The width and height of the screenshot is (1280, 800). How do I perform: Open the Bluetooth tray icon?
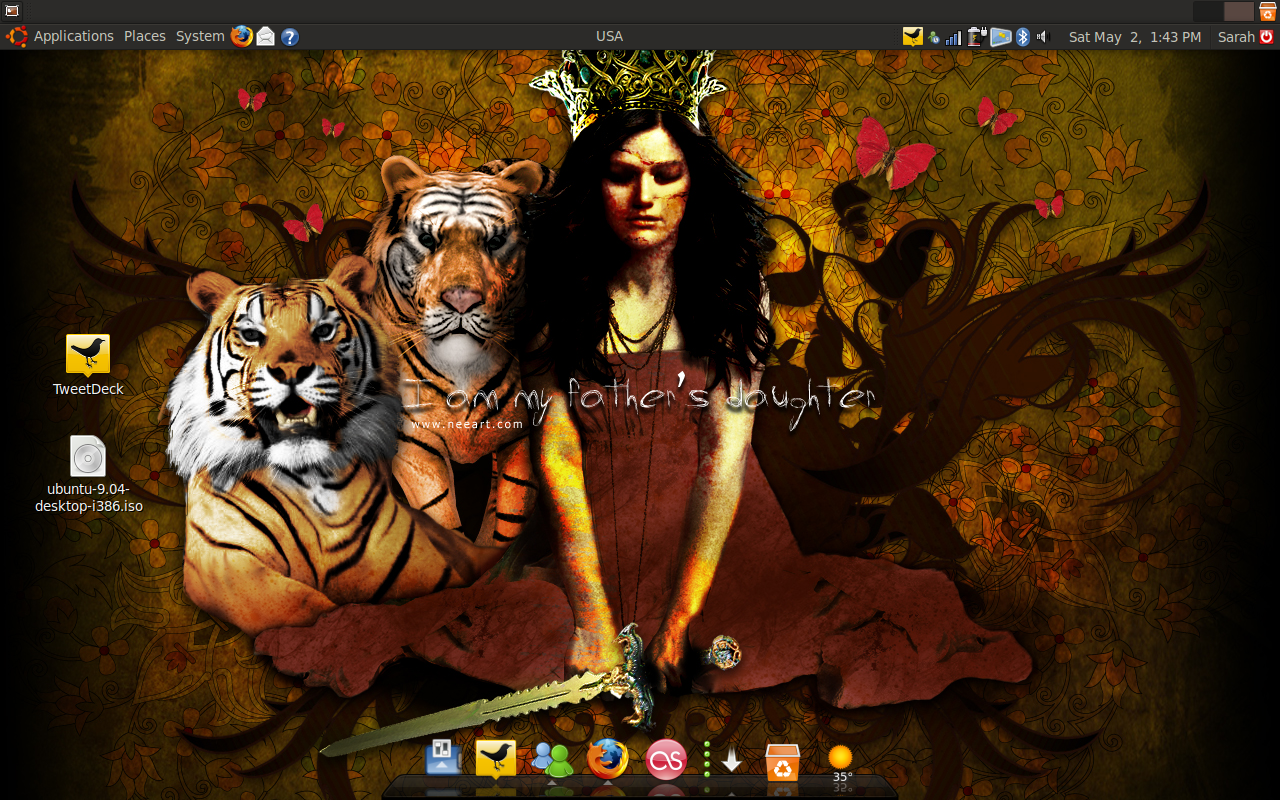click(1023, 37)
